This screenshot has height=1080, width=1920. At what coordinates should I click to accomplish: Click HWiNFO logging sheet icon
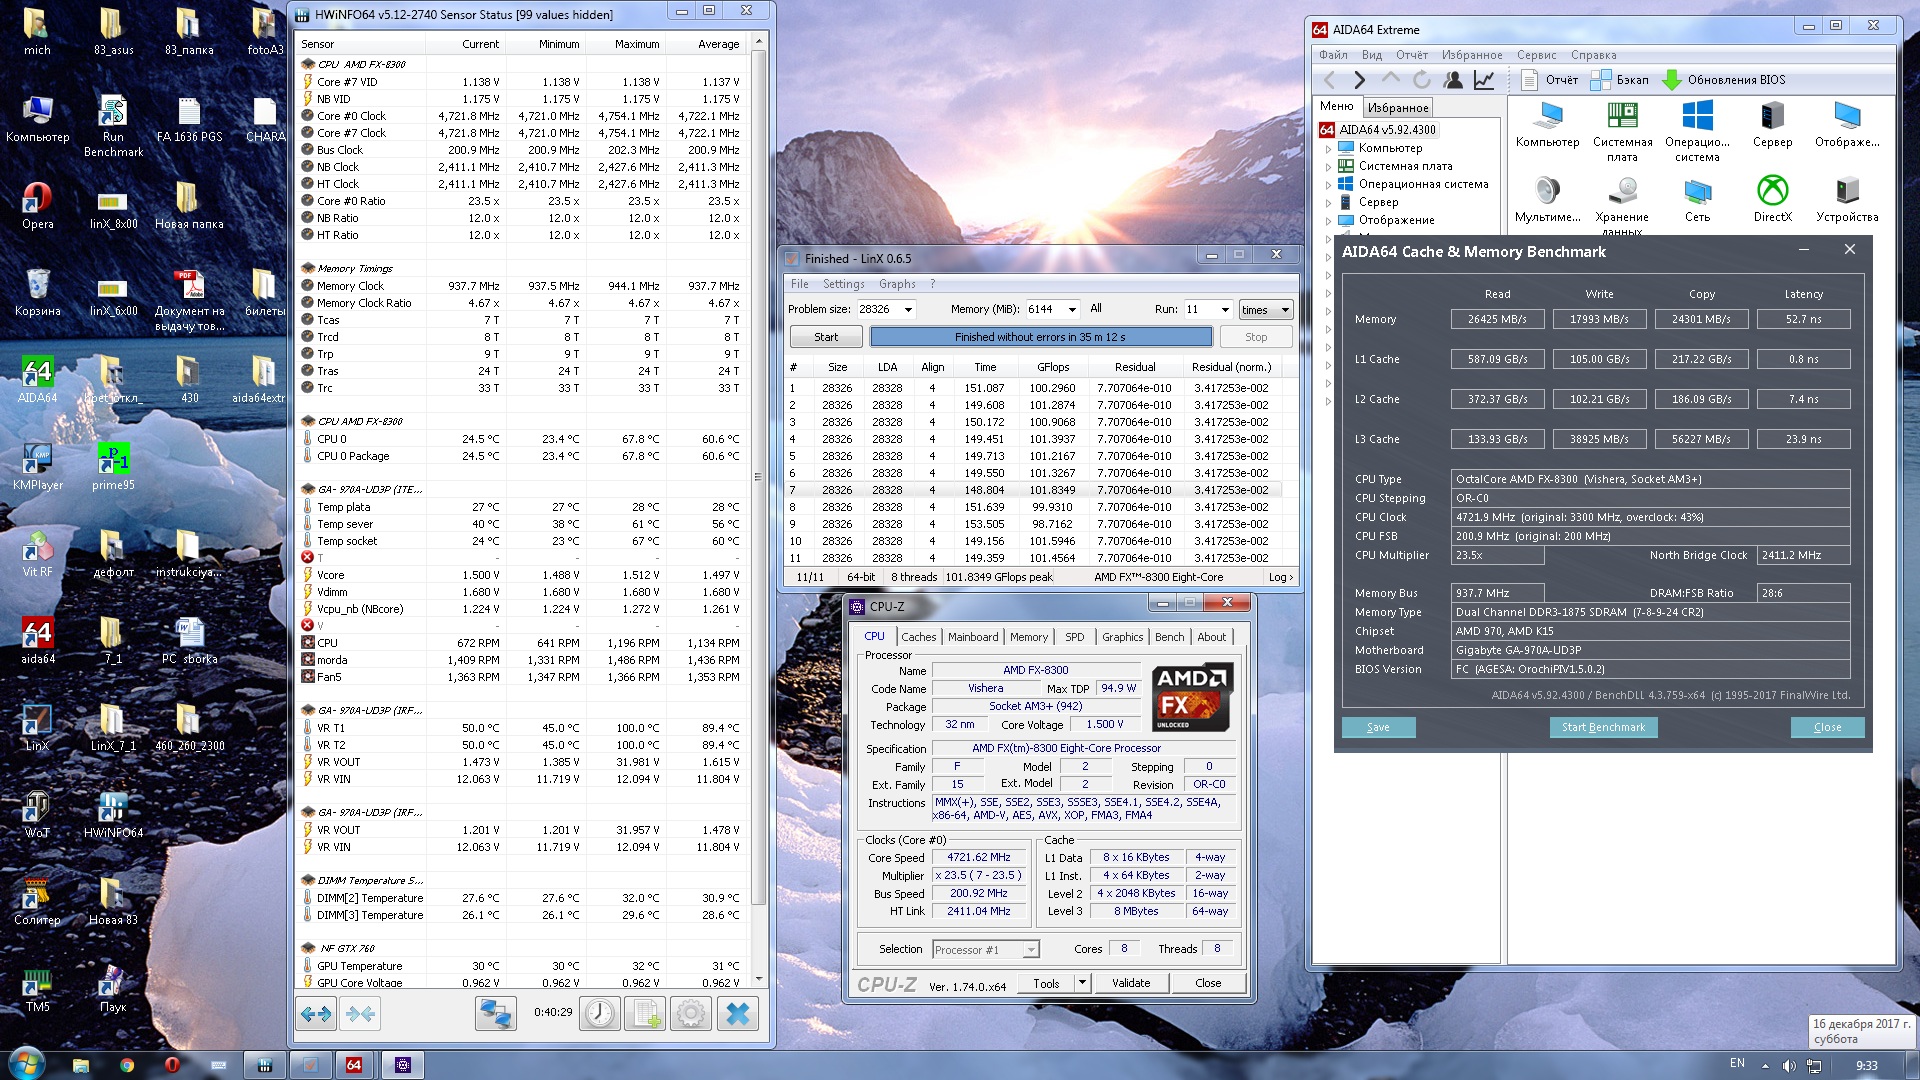click(645, 1014)
